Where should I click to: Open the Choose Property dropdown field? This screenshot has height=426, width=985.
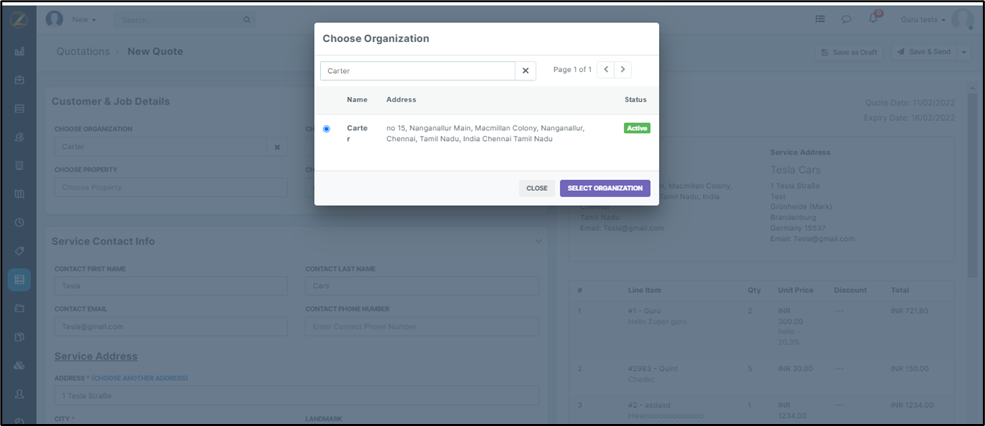171,187
